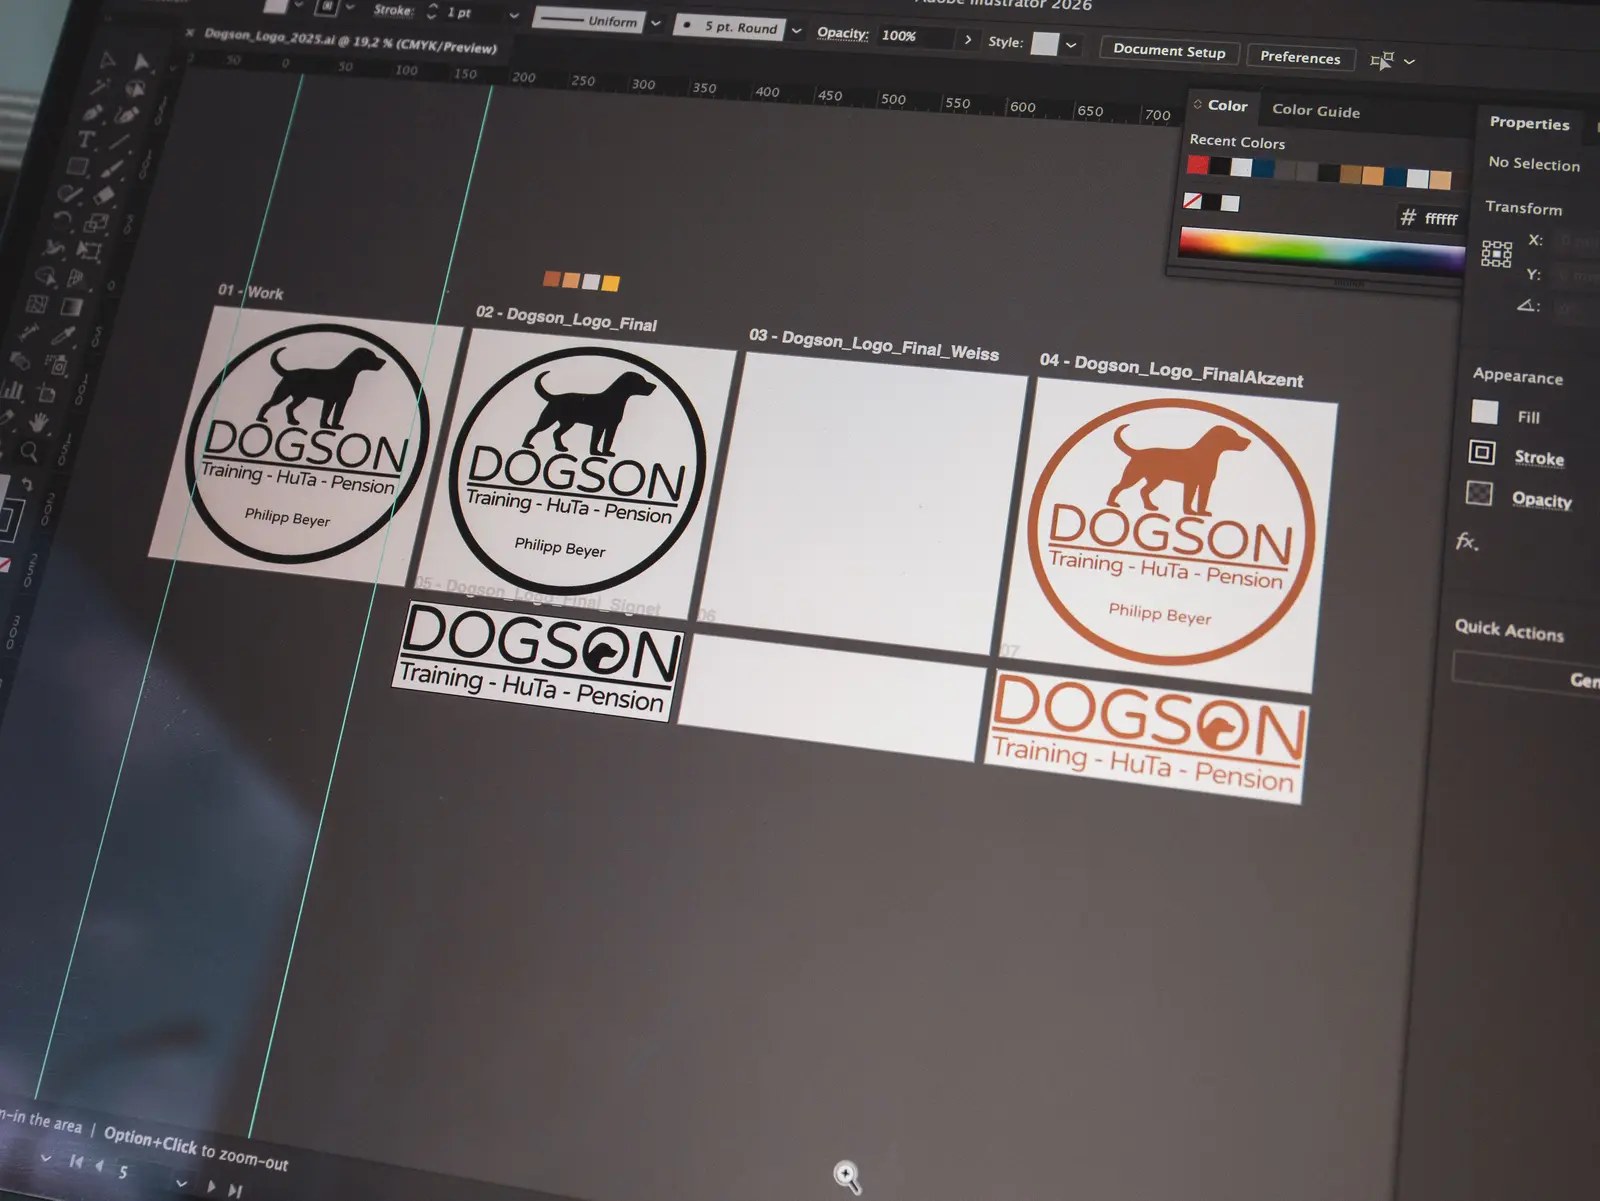Open the stroke weight dropdown arrow
1600x1201 pixels.
pos(514,15)
